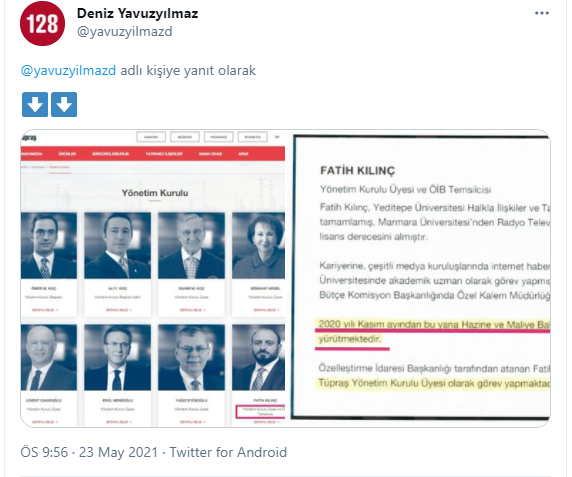This screenshot has width=572, height=477.
Task: Open the Yönetim Kurulu board members image
Action: (153, 278)
